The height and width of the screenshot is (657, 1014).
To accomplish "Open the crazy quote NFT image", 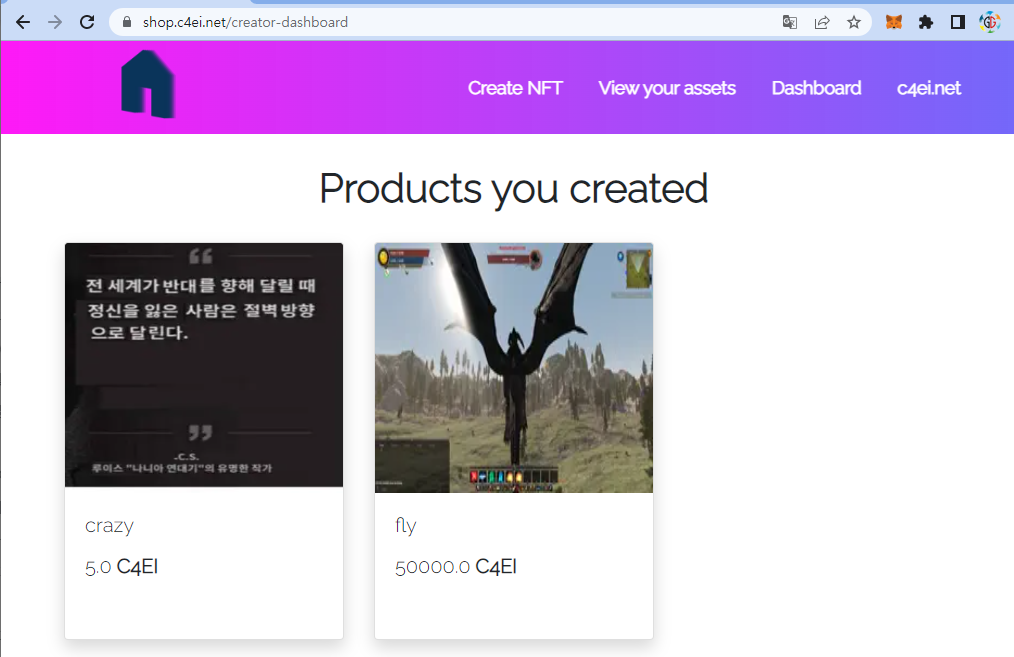I will (204, 365).
